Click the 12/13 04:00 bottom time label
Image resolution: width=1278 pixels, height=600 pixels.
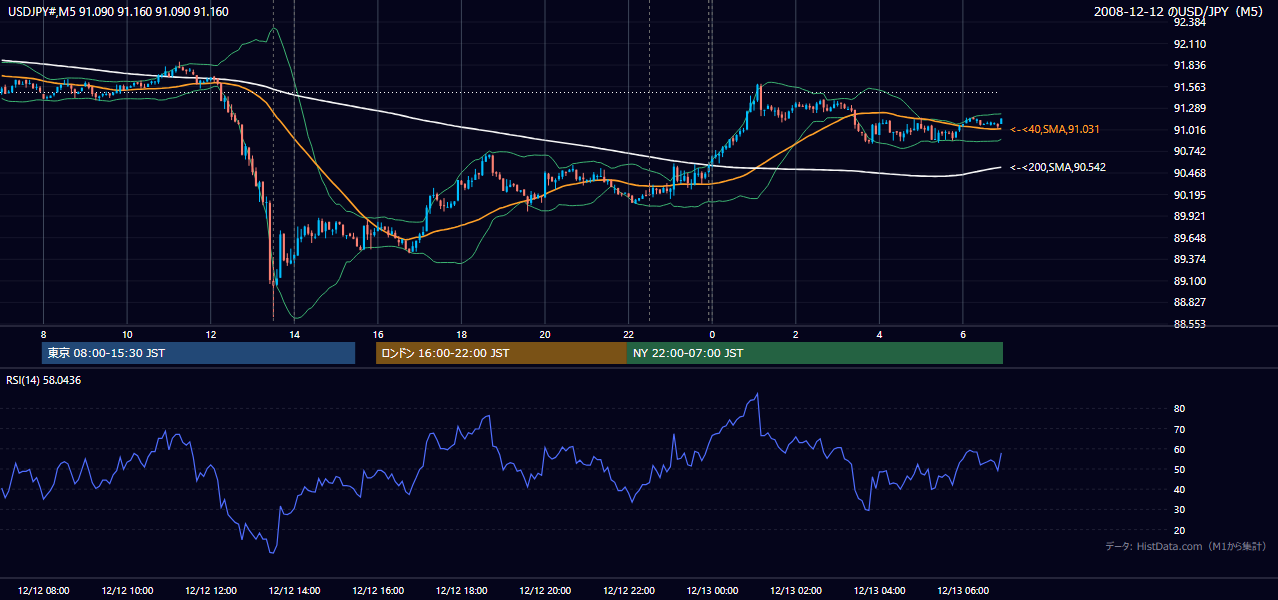click(x=879, y=590)
